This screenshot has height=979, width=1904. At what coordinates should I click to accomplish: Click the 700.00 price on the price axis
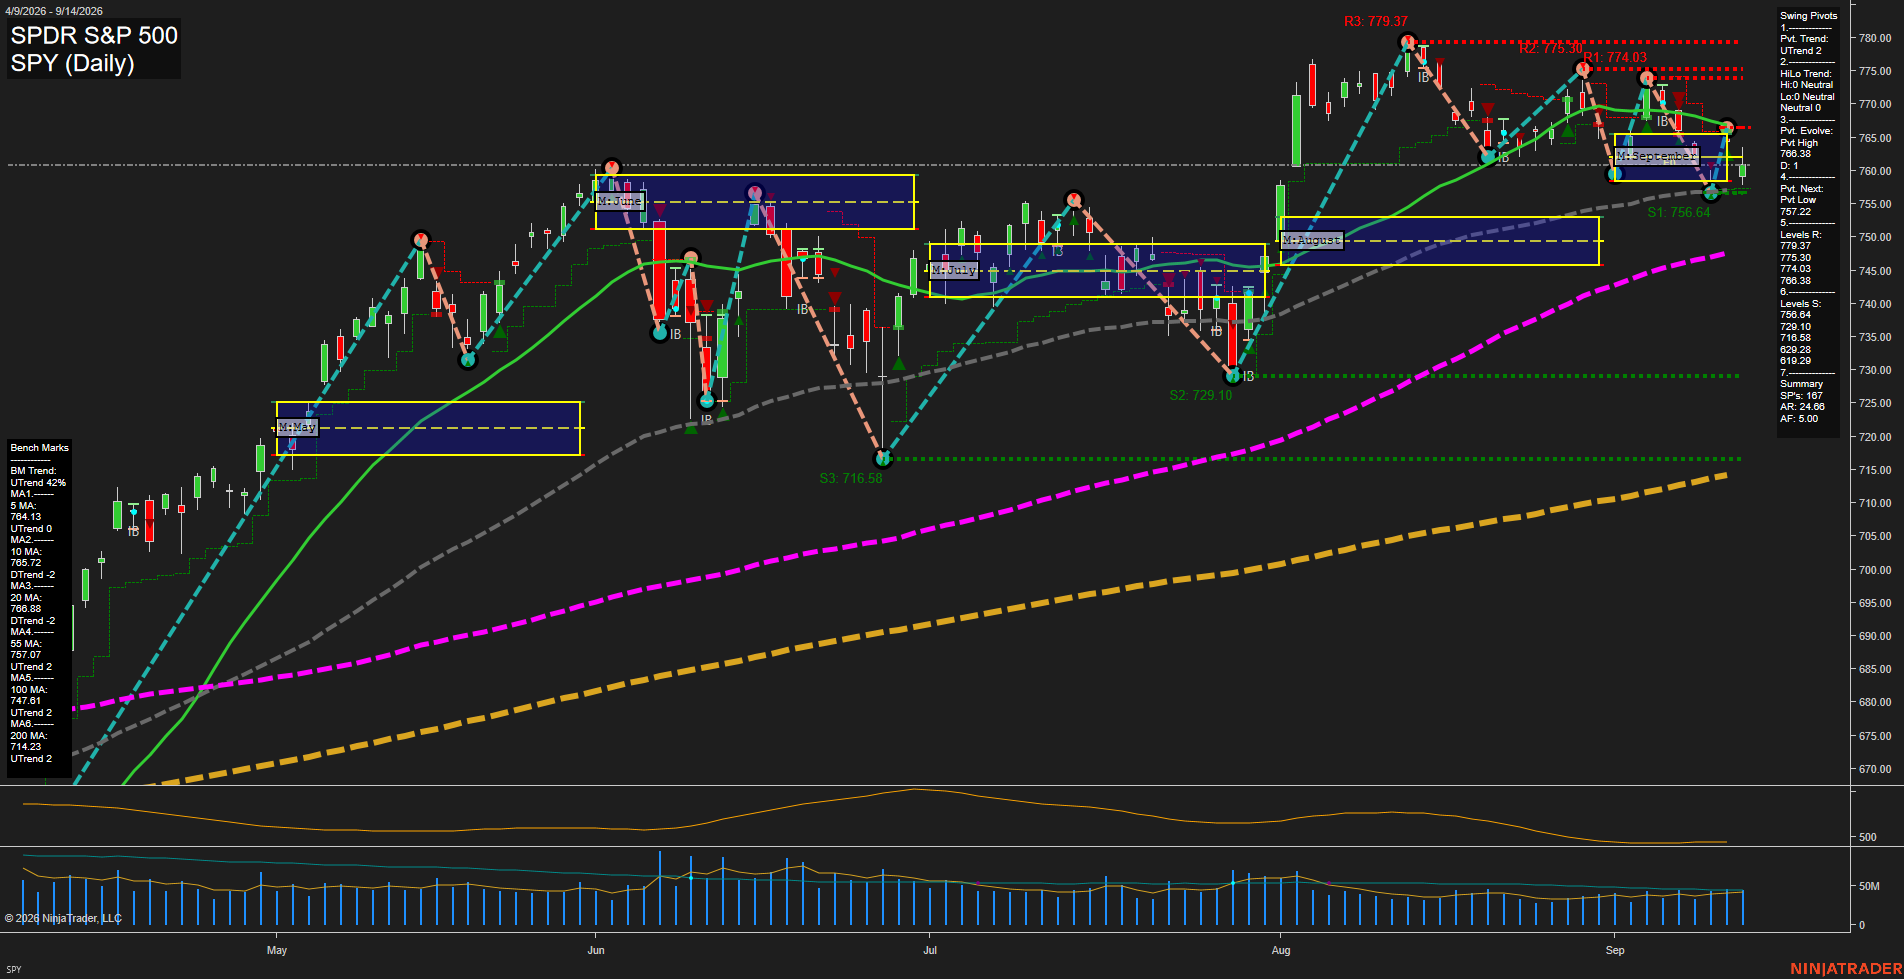click(x=1875, y=570)
